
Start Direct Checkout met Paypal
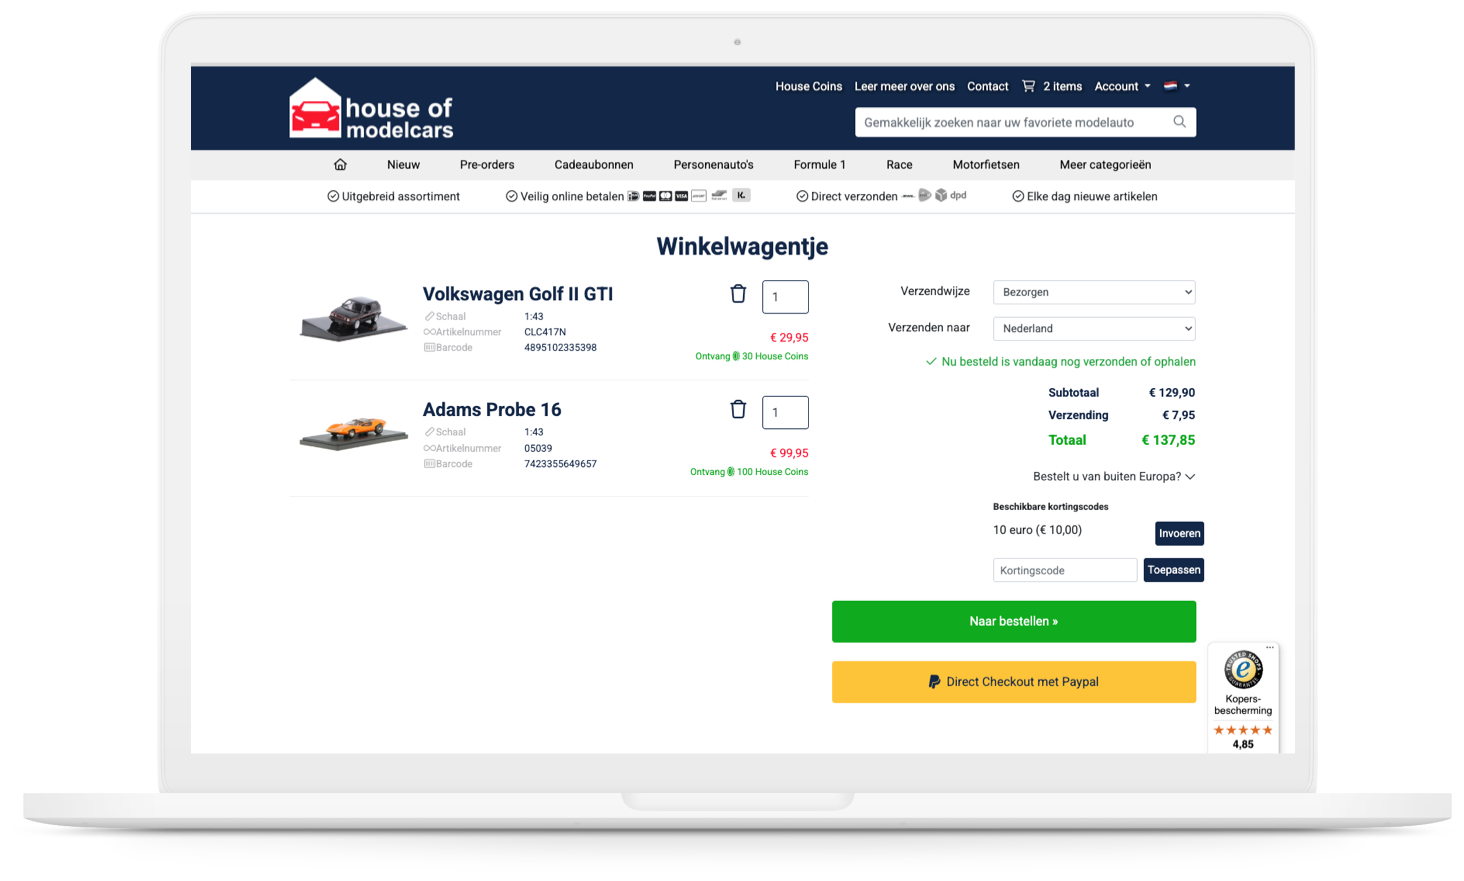(x=1013, y=681)
